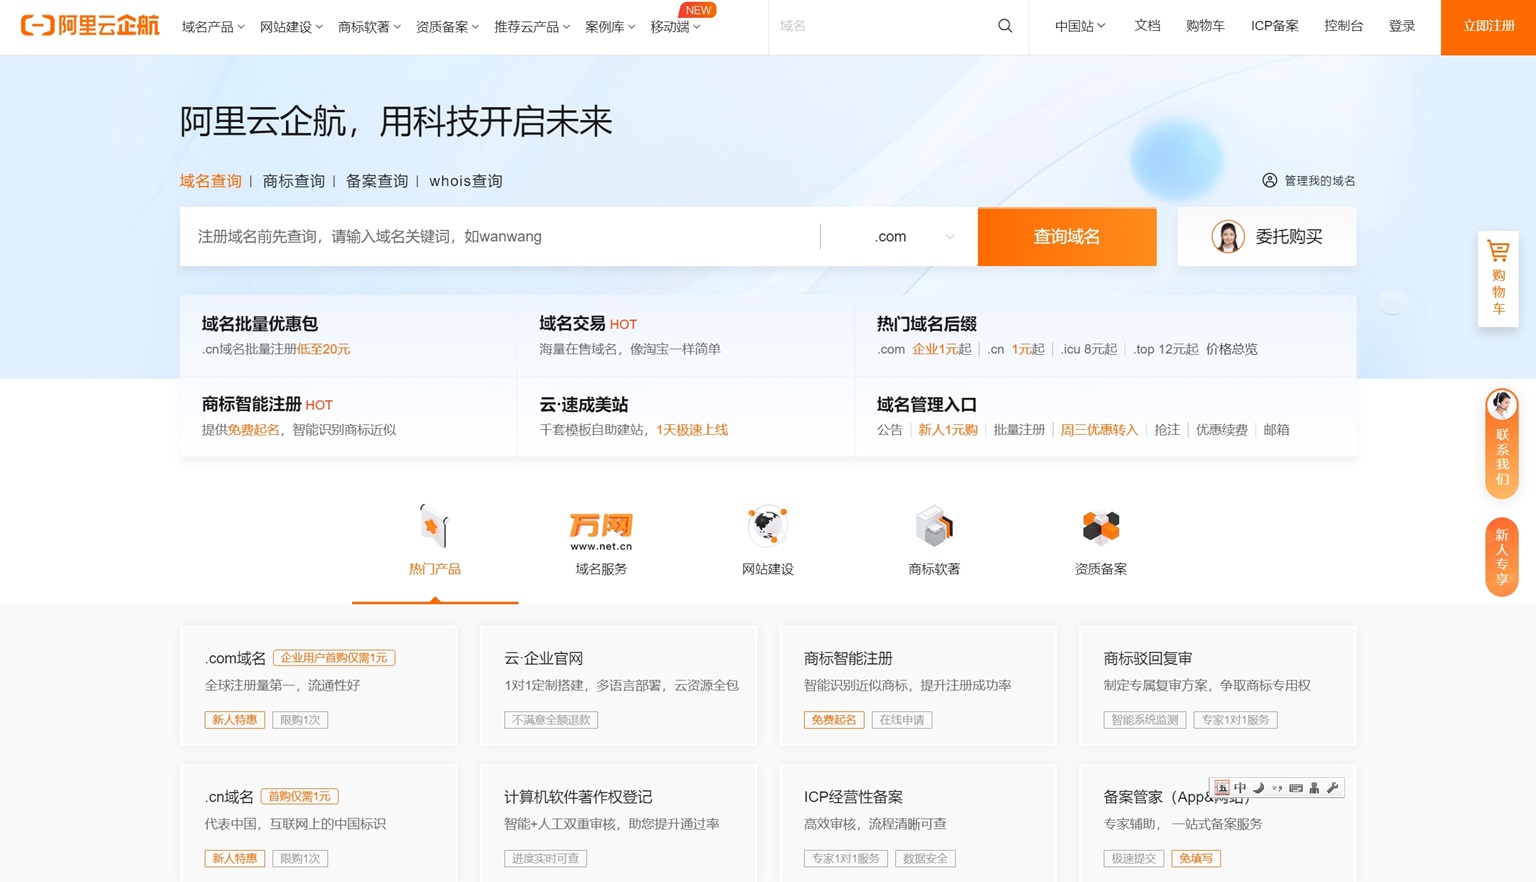
Task: Click the 企业1元起 .com price link
Action: click(941, 349)
